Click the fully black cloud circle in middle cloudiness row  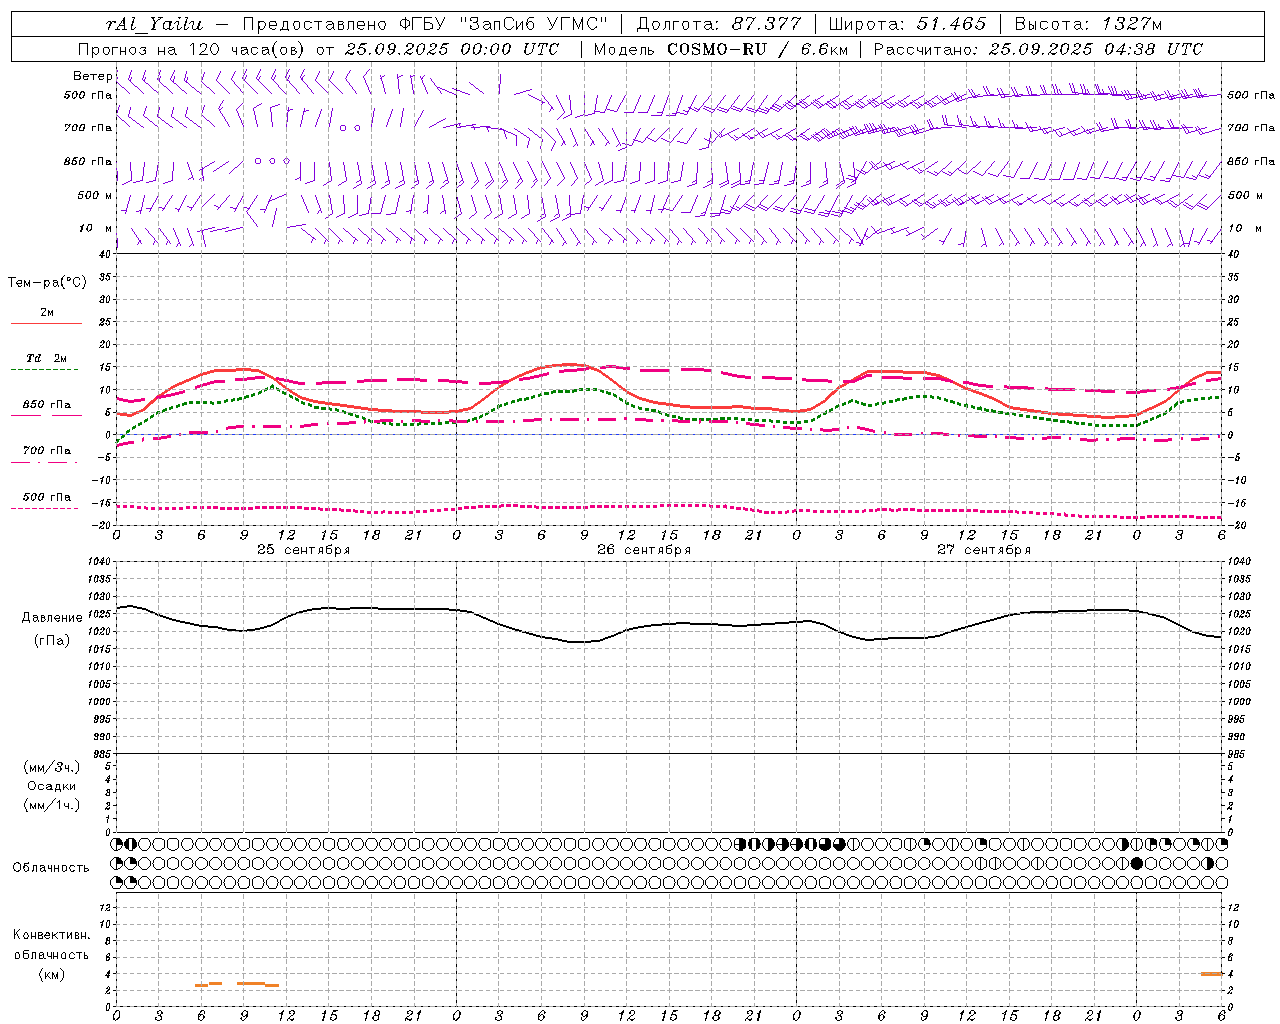click(1137, 863)
